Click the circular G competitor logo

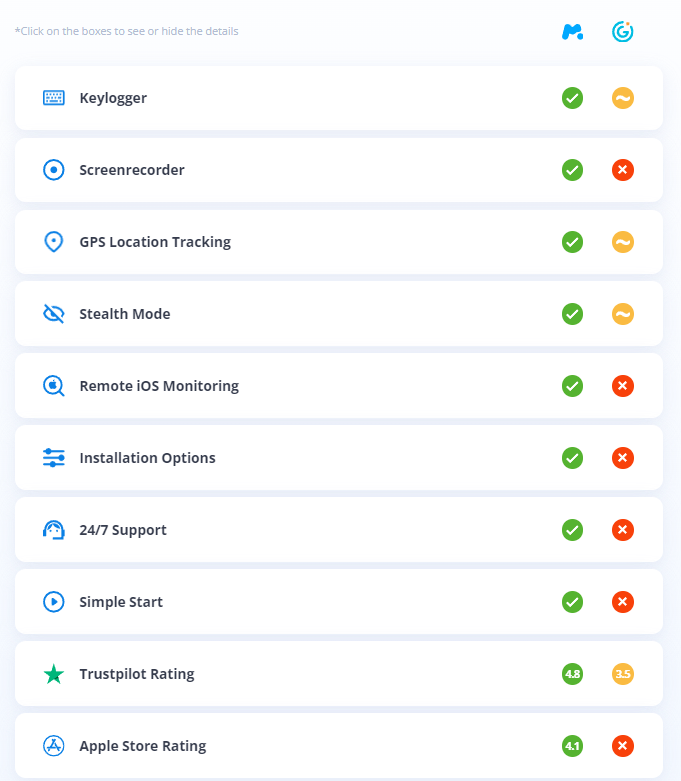623,32
